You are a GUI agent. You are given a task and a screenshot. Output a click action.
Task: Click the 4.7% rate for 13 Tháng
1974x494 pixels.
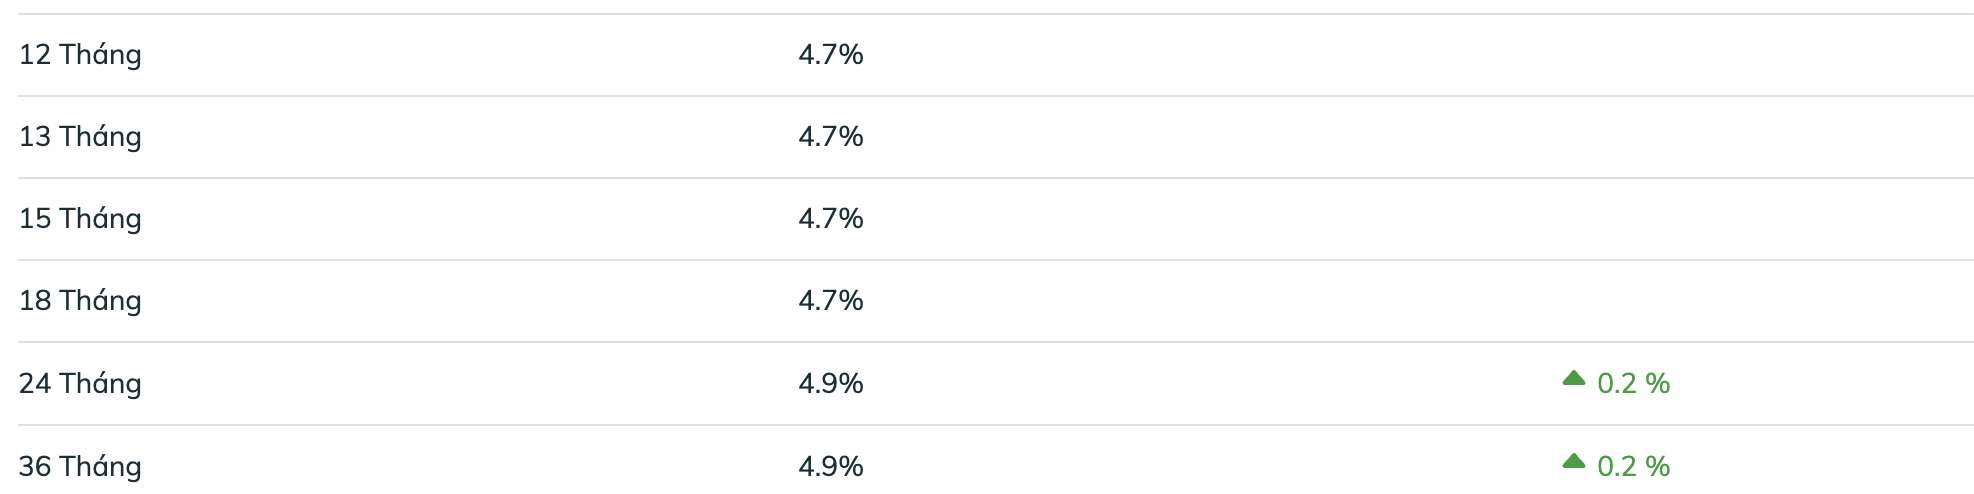click(x=831, y=136)
